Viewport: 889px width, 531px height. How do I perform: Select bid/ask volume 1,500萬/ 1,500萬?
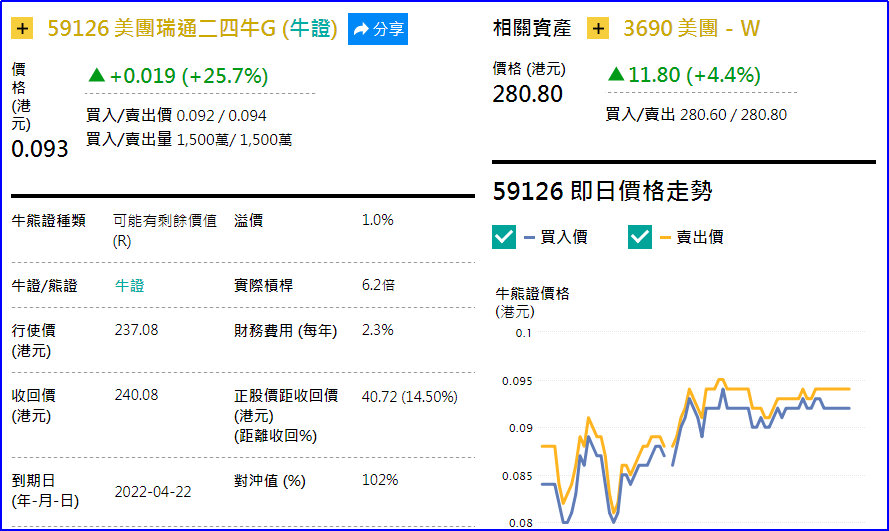click(234, 139)
